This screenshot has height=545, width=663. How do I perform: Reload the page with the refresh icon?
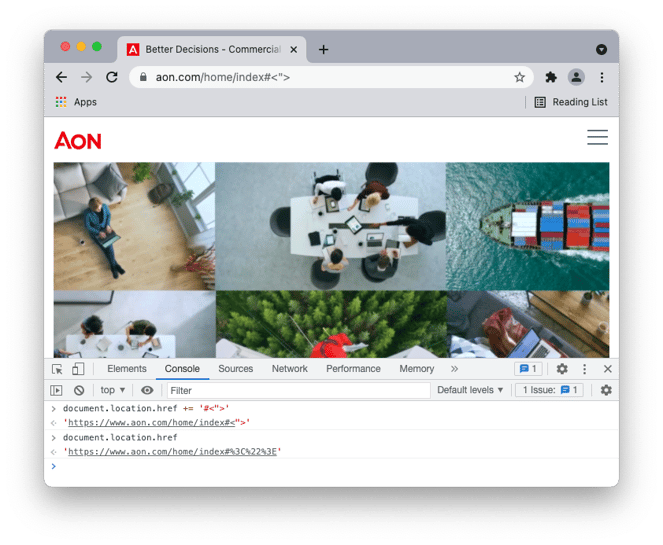[x=112, y=77]
